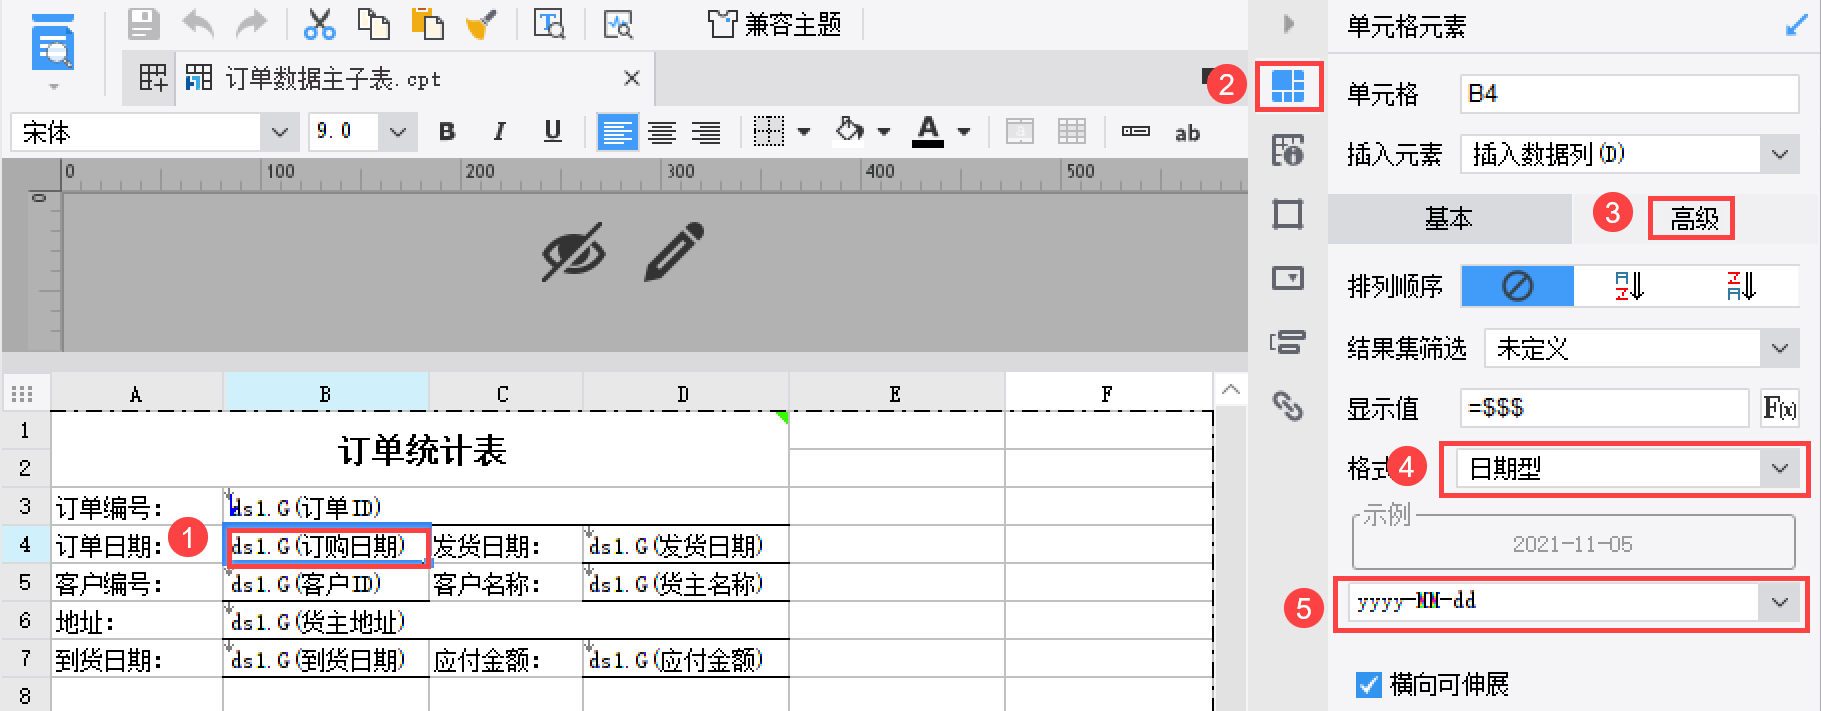The image size is (1821, 711).
Task: Open the cell attributes panel icon
Action: [x=1288, y=150]
